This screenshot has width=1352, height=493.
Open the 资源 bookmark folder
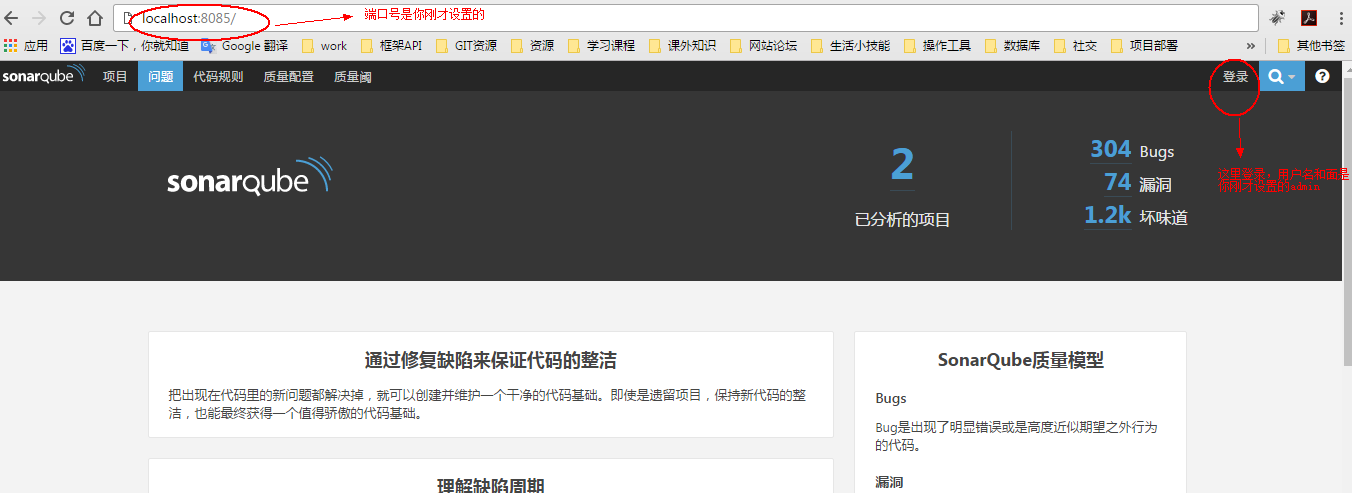[x=532, y=46]
